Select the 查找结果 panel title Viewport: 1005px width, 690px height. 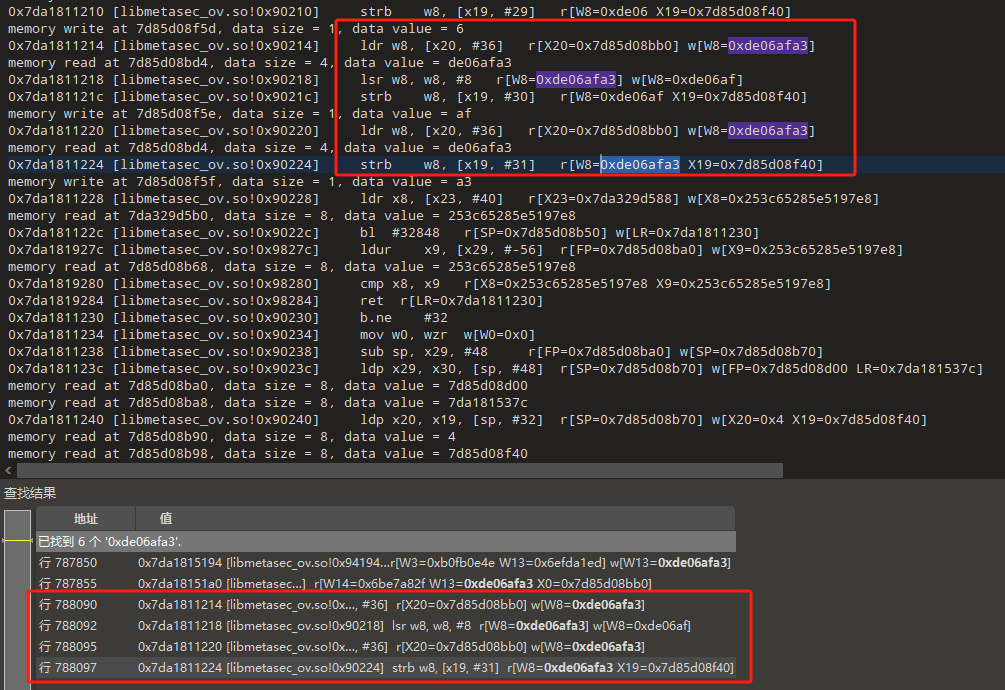point(30,493)
